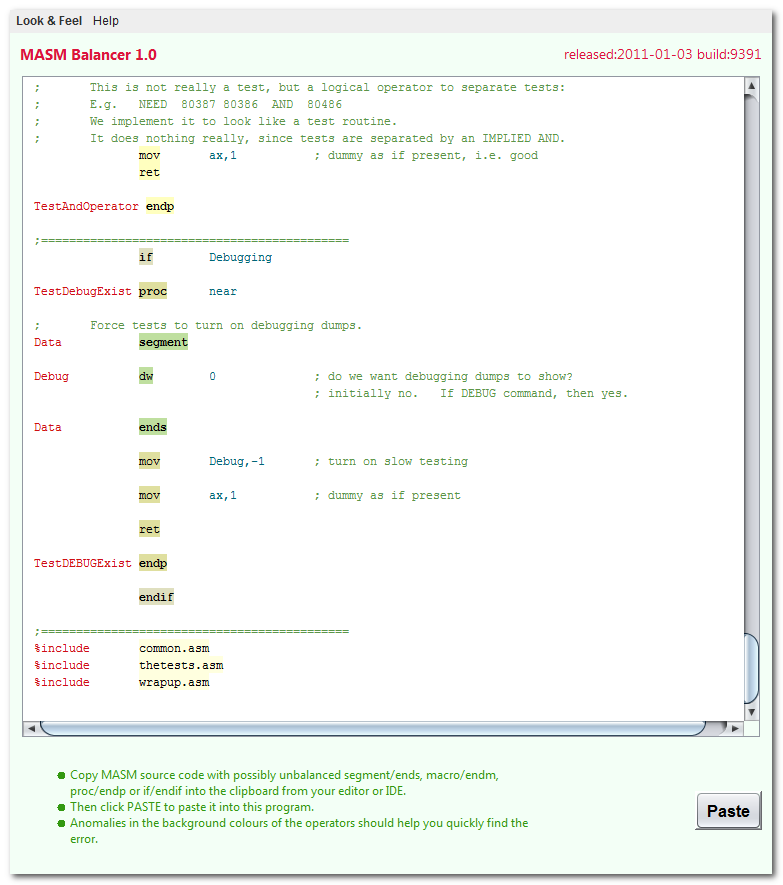
Task: Click the TestDebugExist label
Action: click(82, 291)
